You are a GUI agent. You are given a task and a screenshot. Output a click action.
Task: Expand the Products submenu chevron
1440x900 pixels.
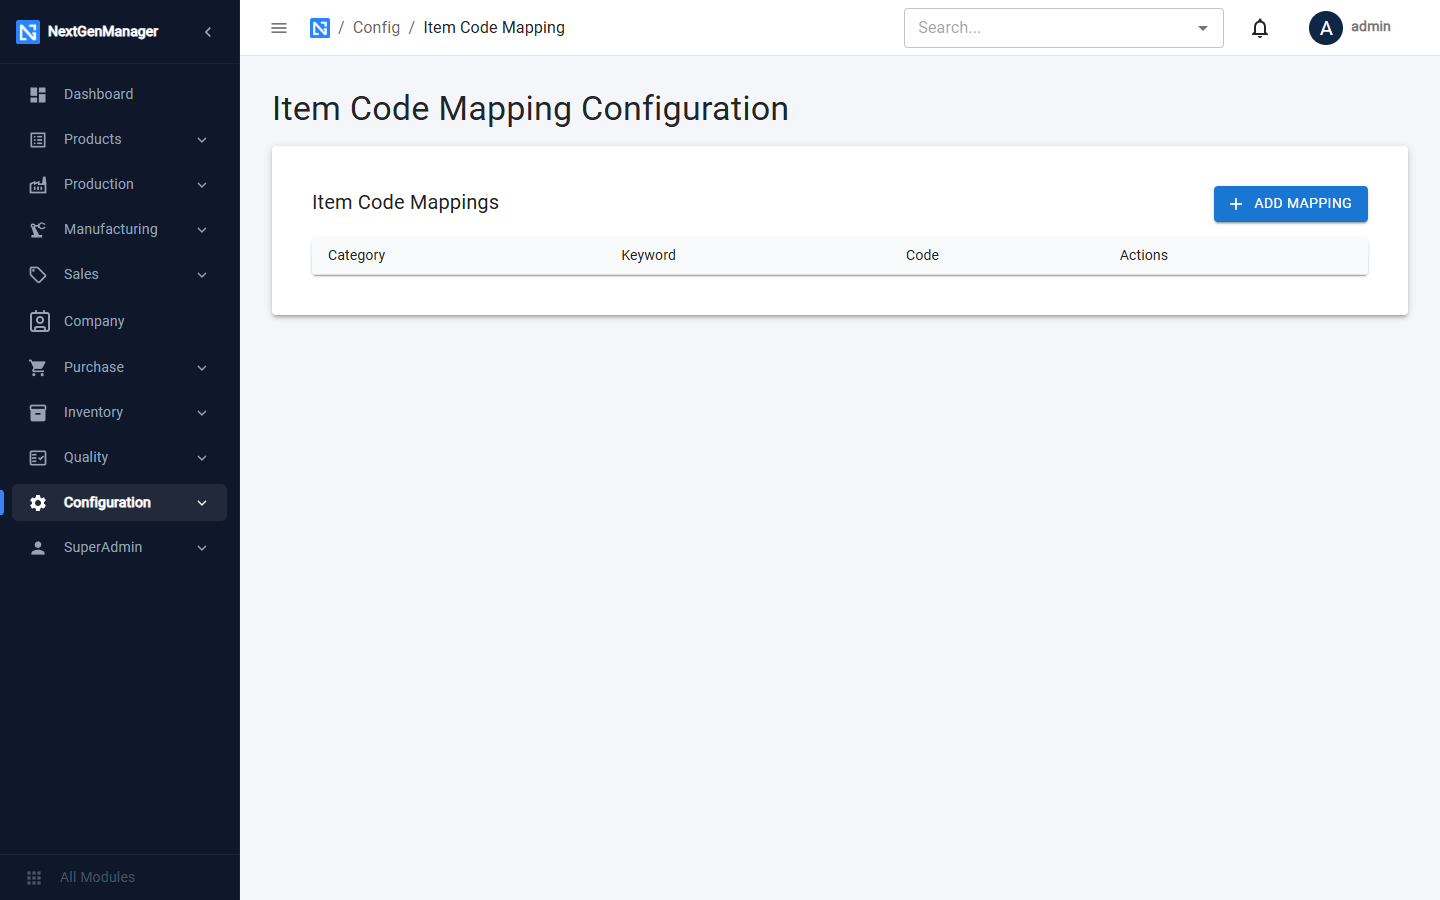(202, 140)
